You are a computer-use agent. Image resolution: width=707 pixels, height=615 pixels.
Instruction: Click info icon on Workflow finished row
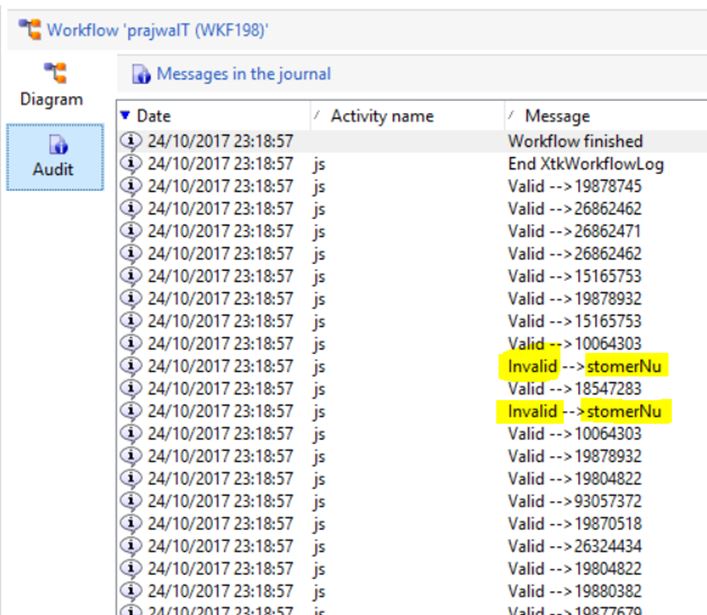(x=131, y=141)
